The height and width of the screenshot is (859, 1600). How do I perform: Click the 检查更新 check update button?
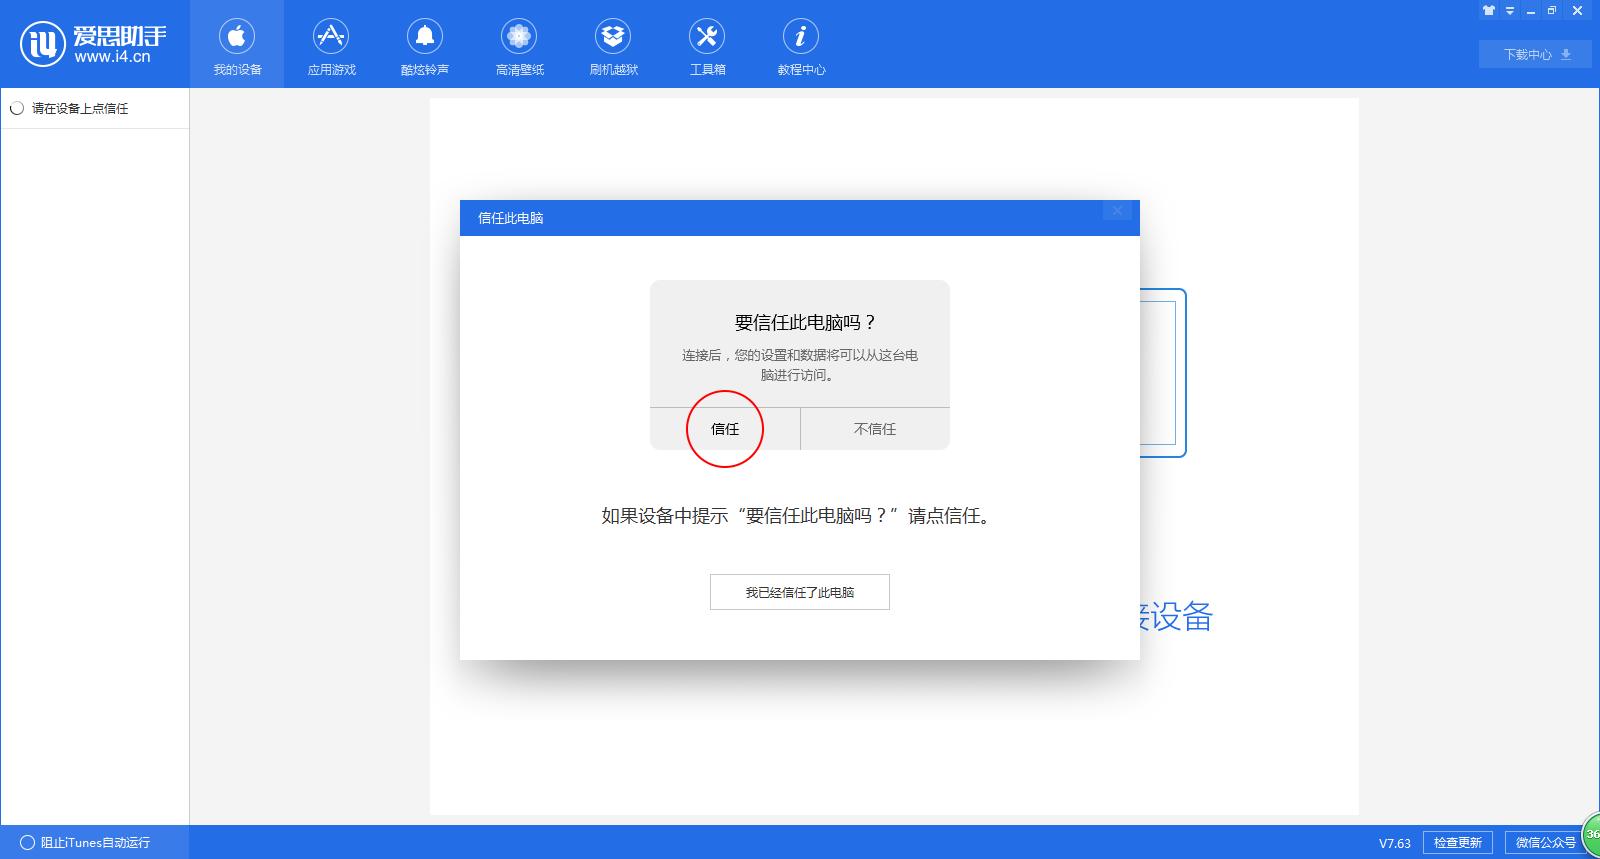coord(1458,843)
